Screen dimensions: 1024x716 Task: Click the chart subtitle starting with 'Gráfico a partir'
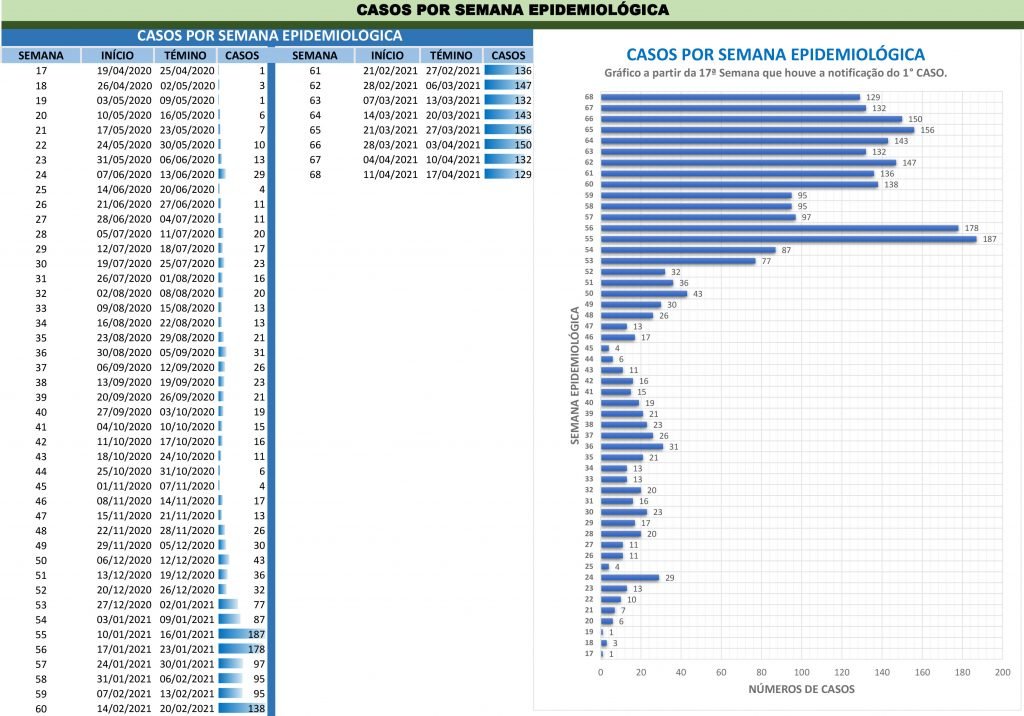pyautogui.click(x=775, y=74)
